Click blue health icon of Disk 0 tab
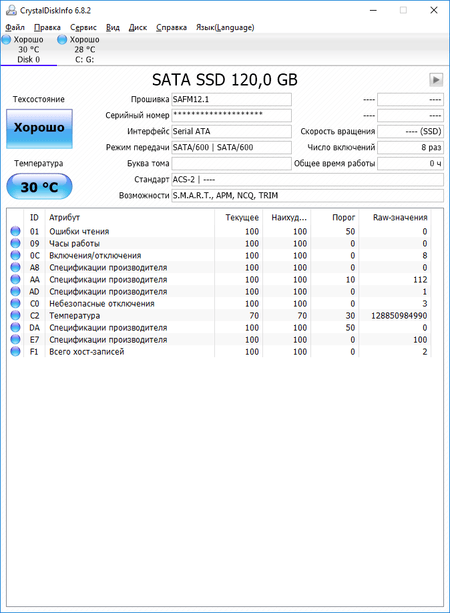Image resolution: width=450 pixels, height=613 pixels. pos(6,39)
